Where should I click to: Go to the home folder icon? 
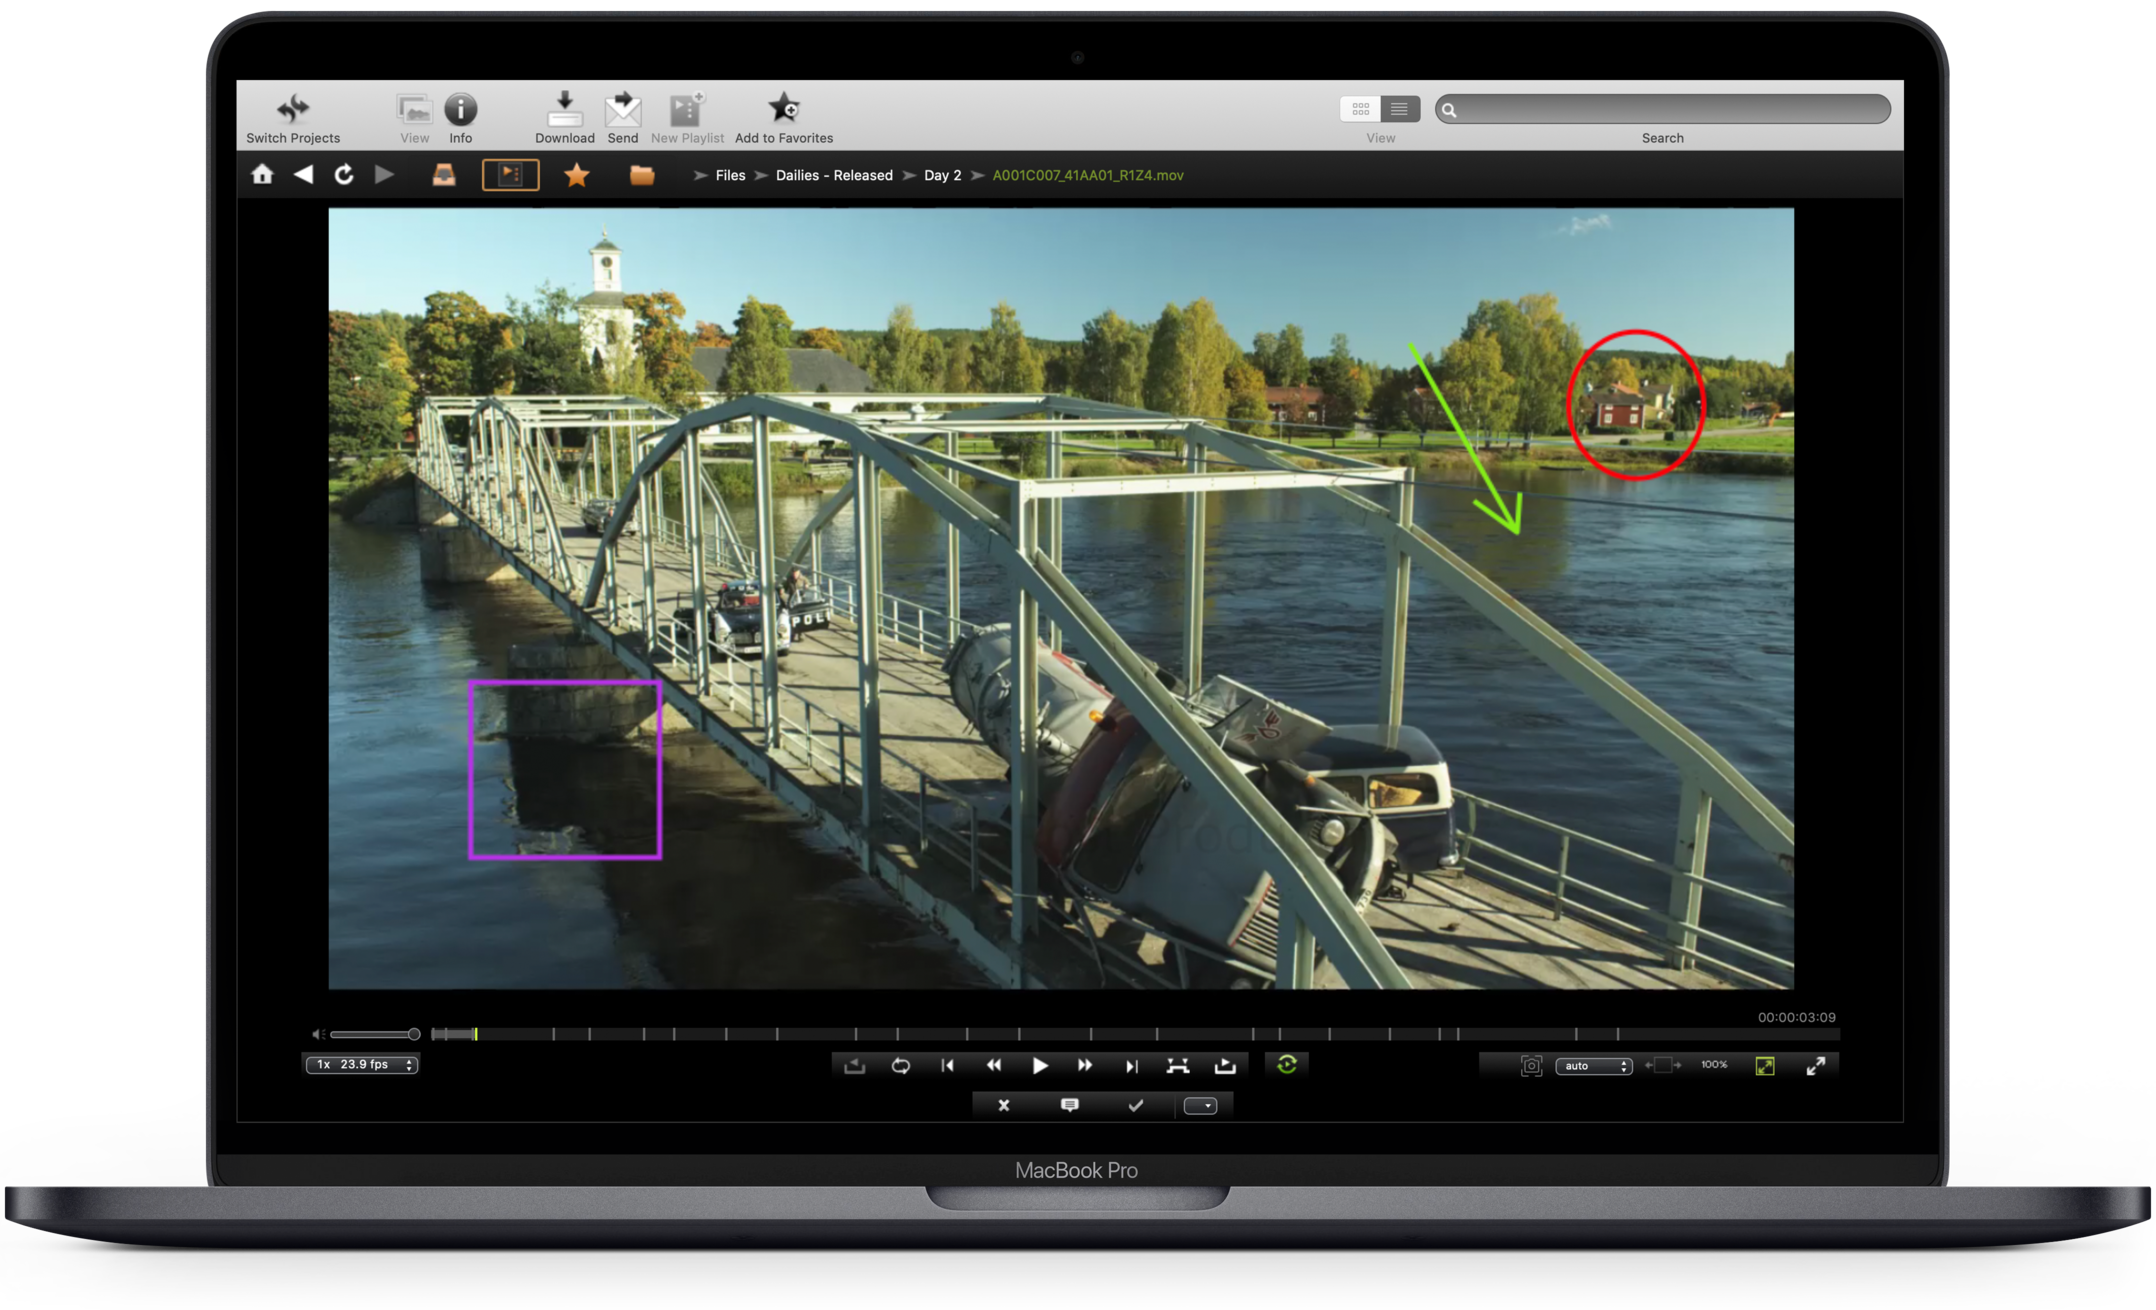click(262, 175)
